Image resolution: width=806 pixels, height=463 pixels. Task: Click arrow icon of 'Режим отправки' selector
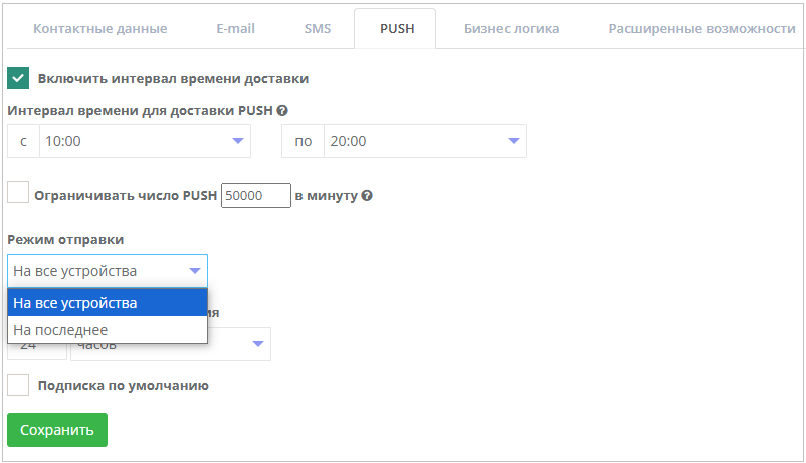point(195,271)
